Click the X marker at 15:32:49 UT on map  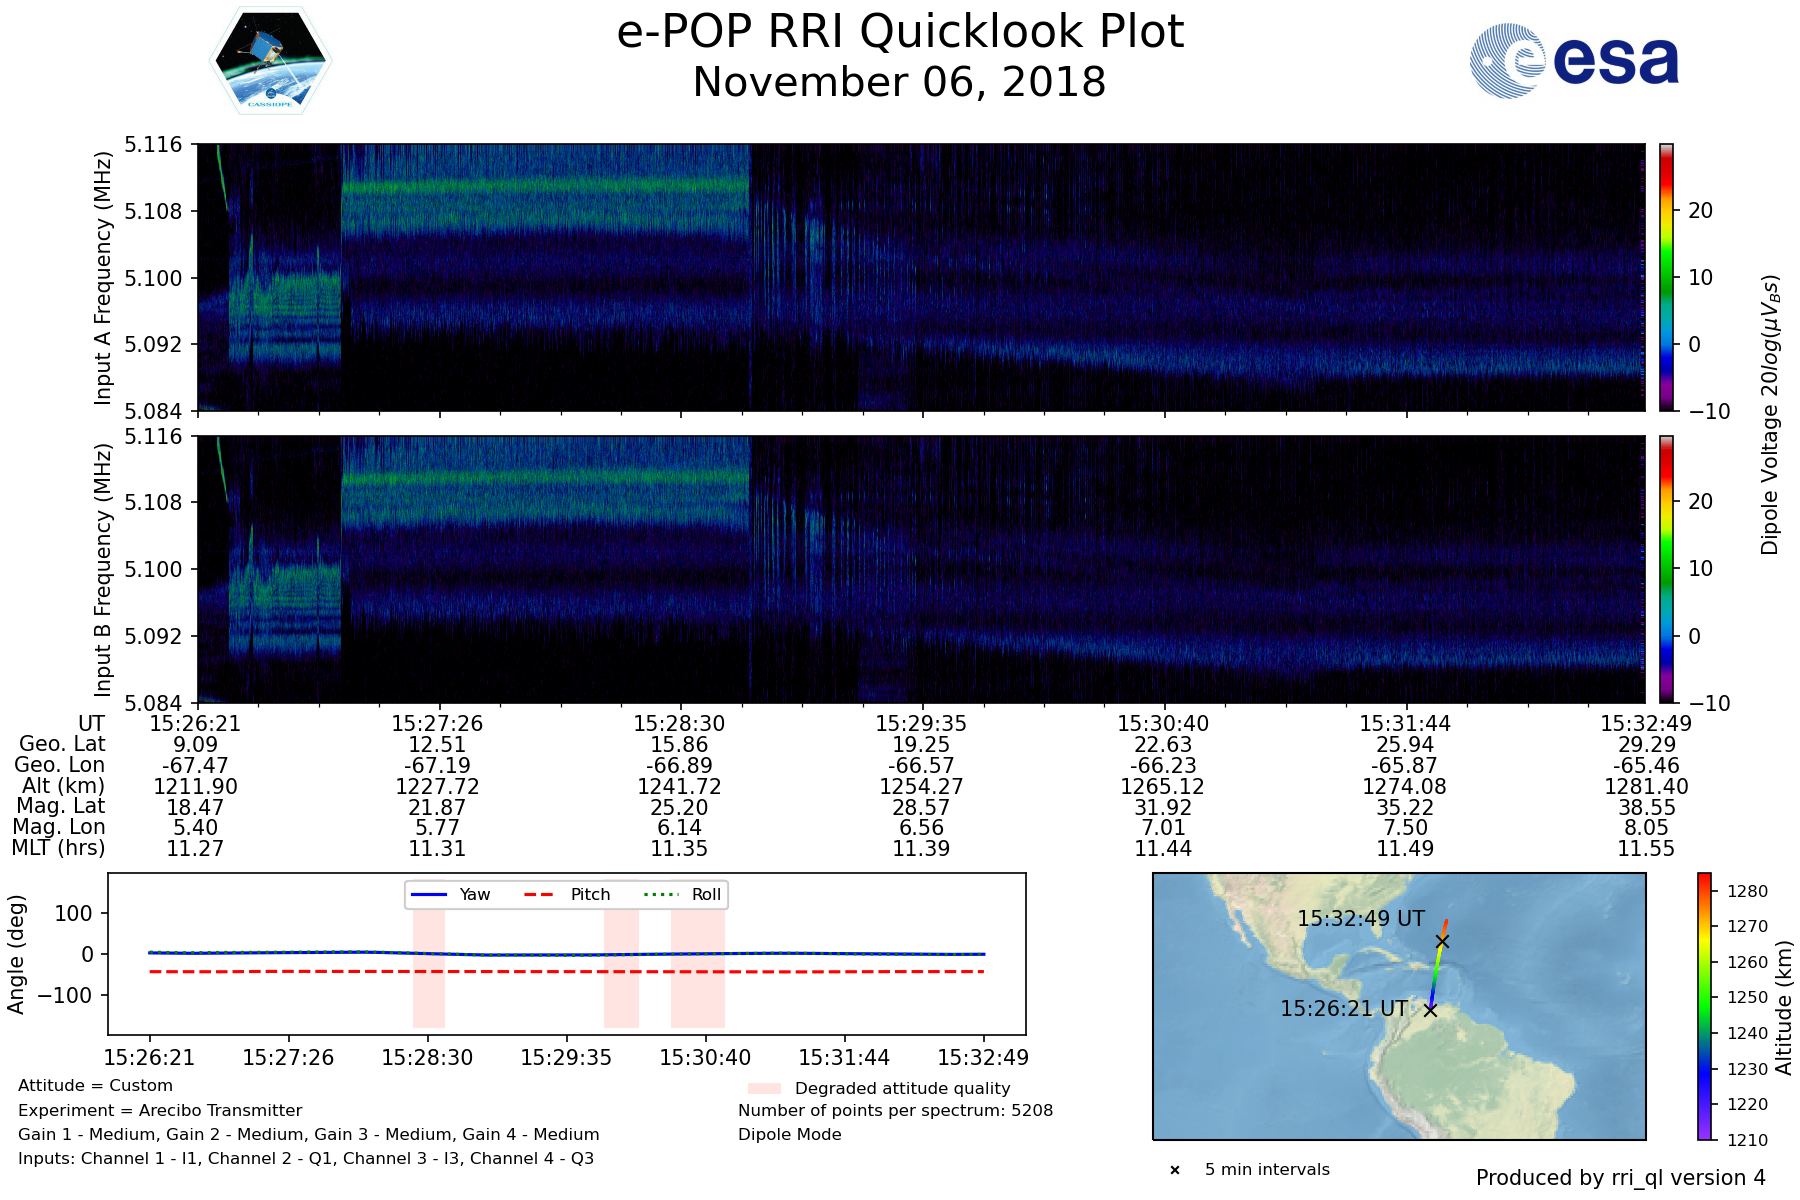tap(1442, 941)
